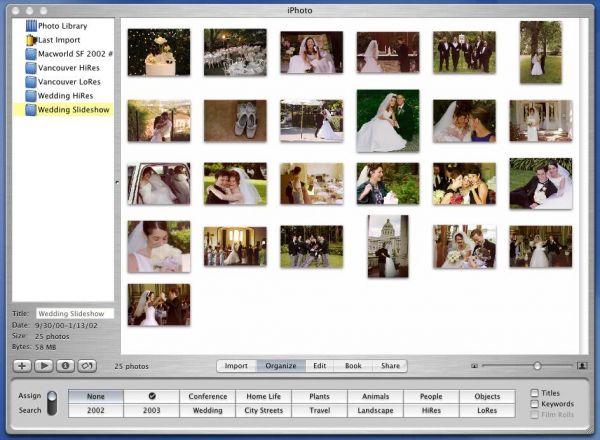600x440 pixels.
Task: Click the Wedding keyword button
Action: point(208,410)
